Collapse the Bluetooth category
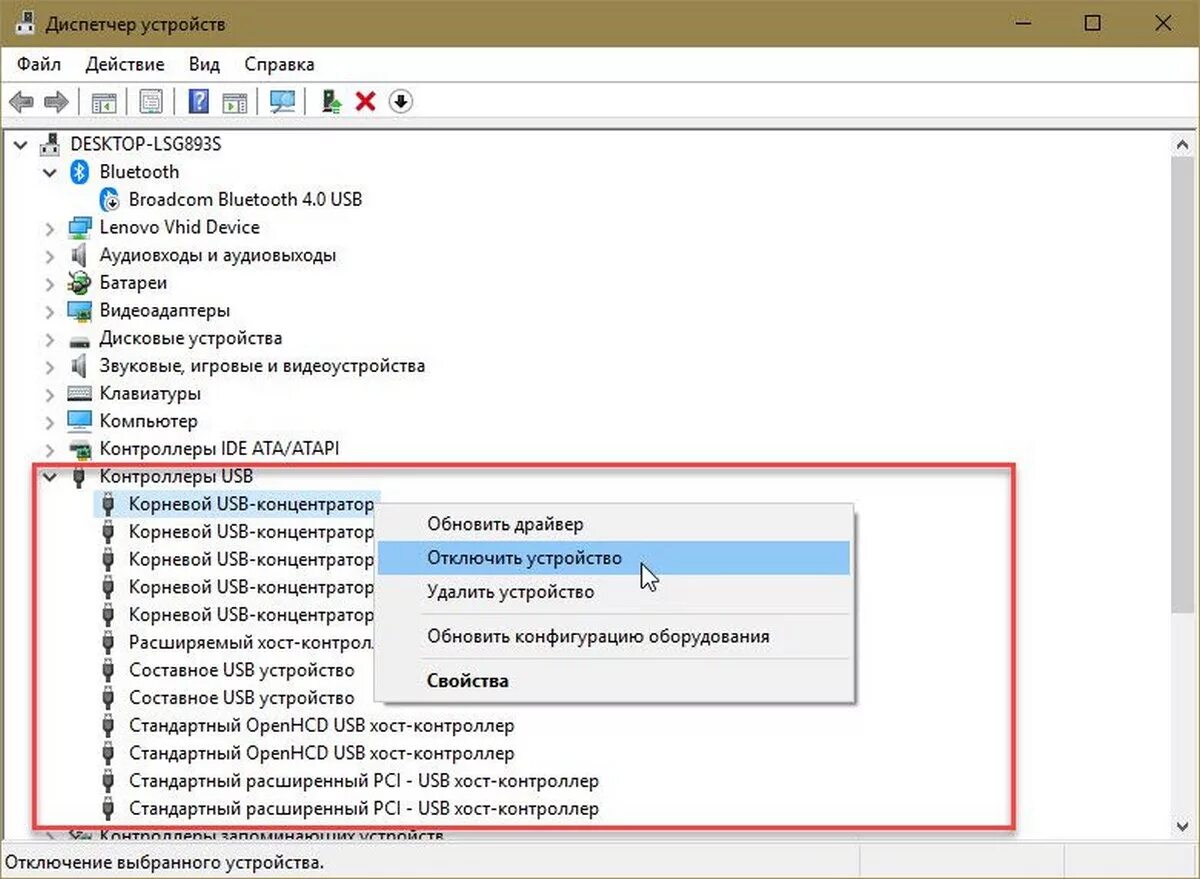Viewport: 1200px width, 879px height. coord(50,172)
